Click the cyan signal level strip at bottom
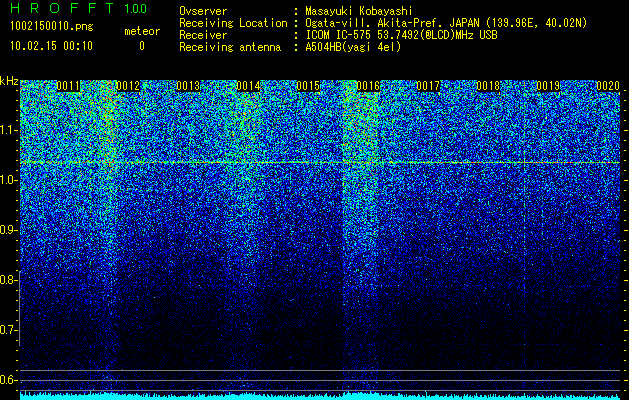629x400 pixels. click(320, 396)
